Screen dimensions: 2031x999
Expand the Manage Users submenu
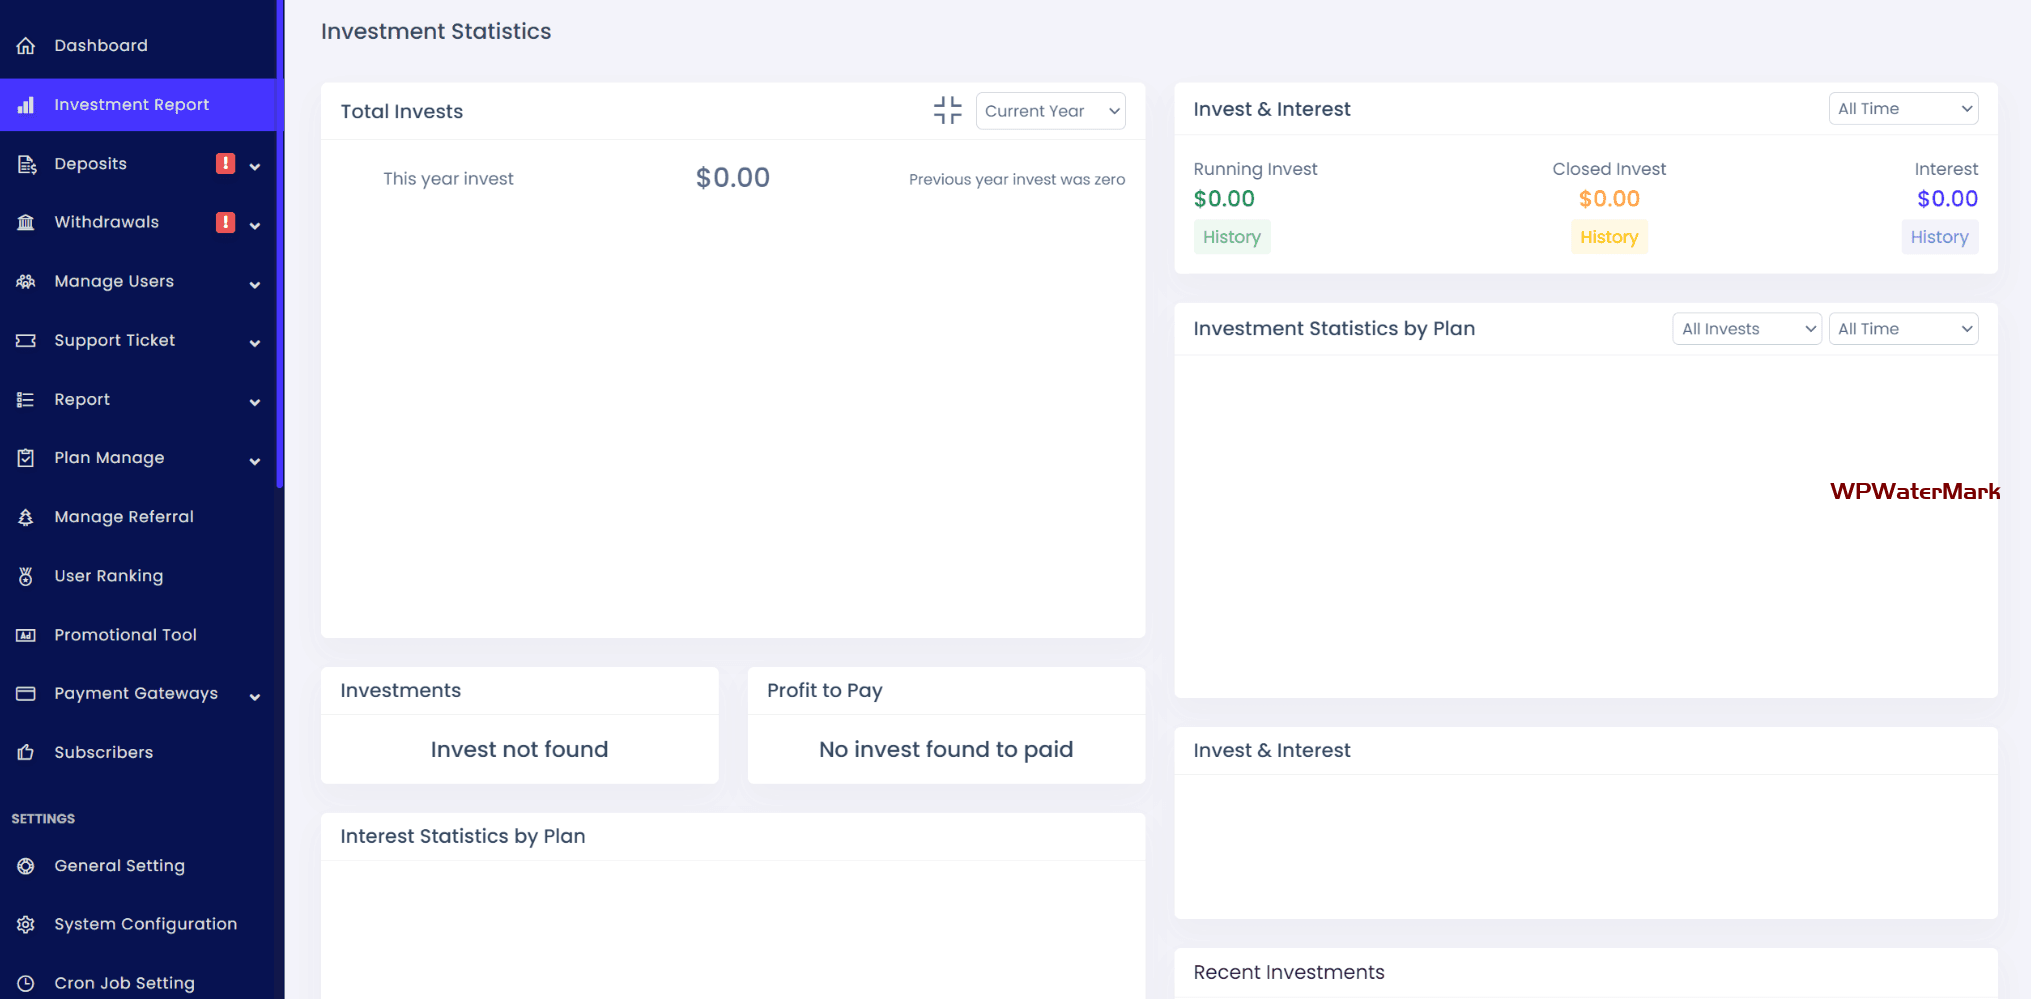point(255,284)
